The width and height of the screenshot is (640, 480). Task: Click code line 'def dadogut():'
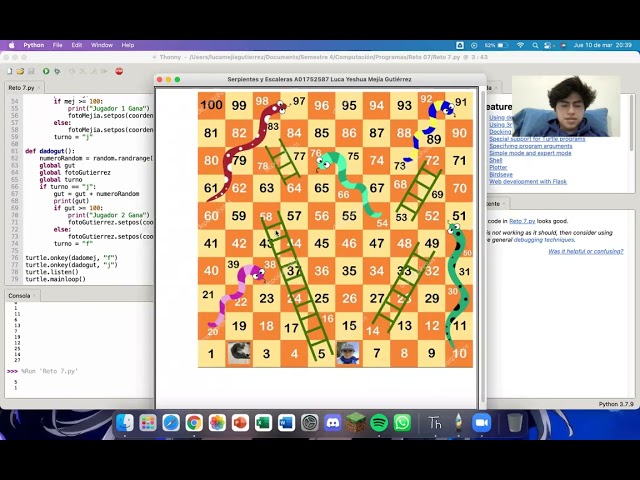click(x=50, y=151)
